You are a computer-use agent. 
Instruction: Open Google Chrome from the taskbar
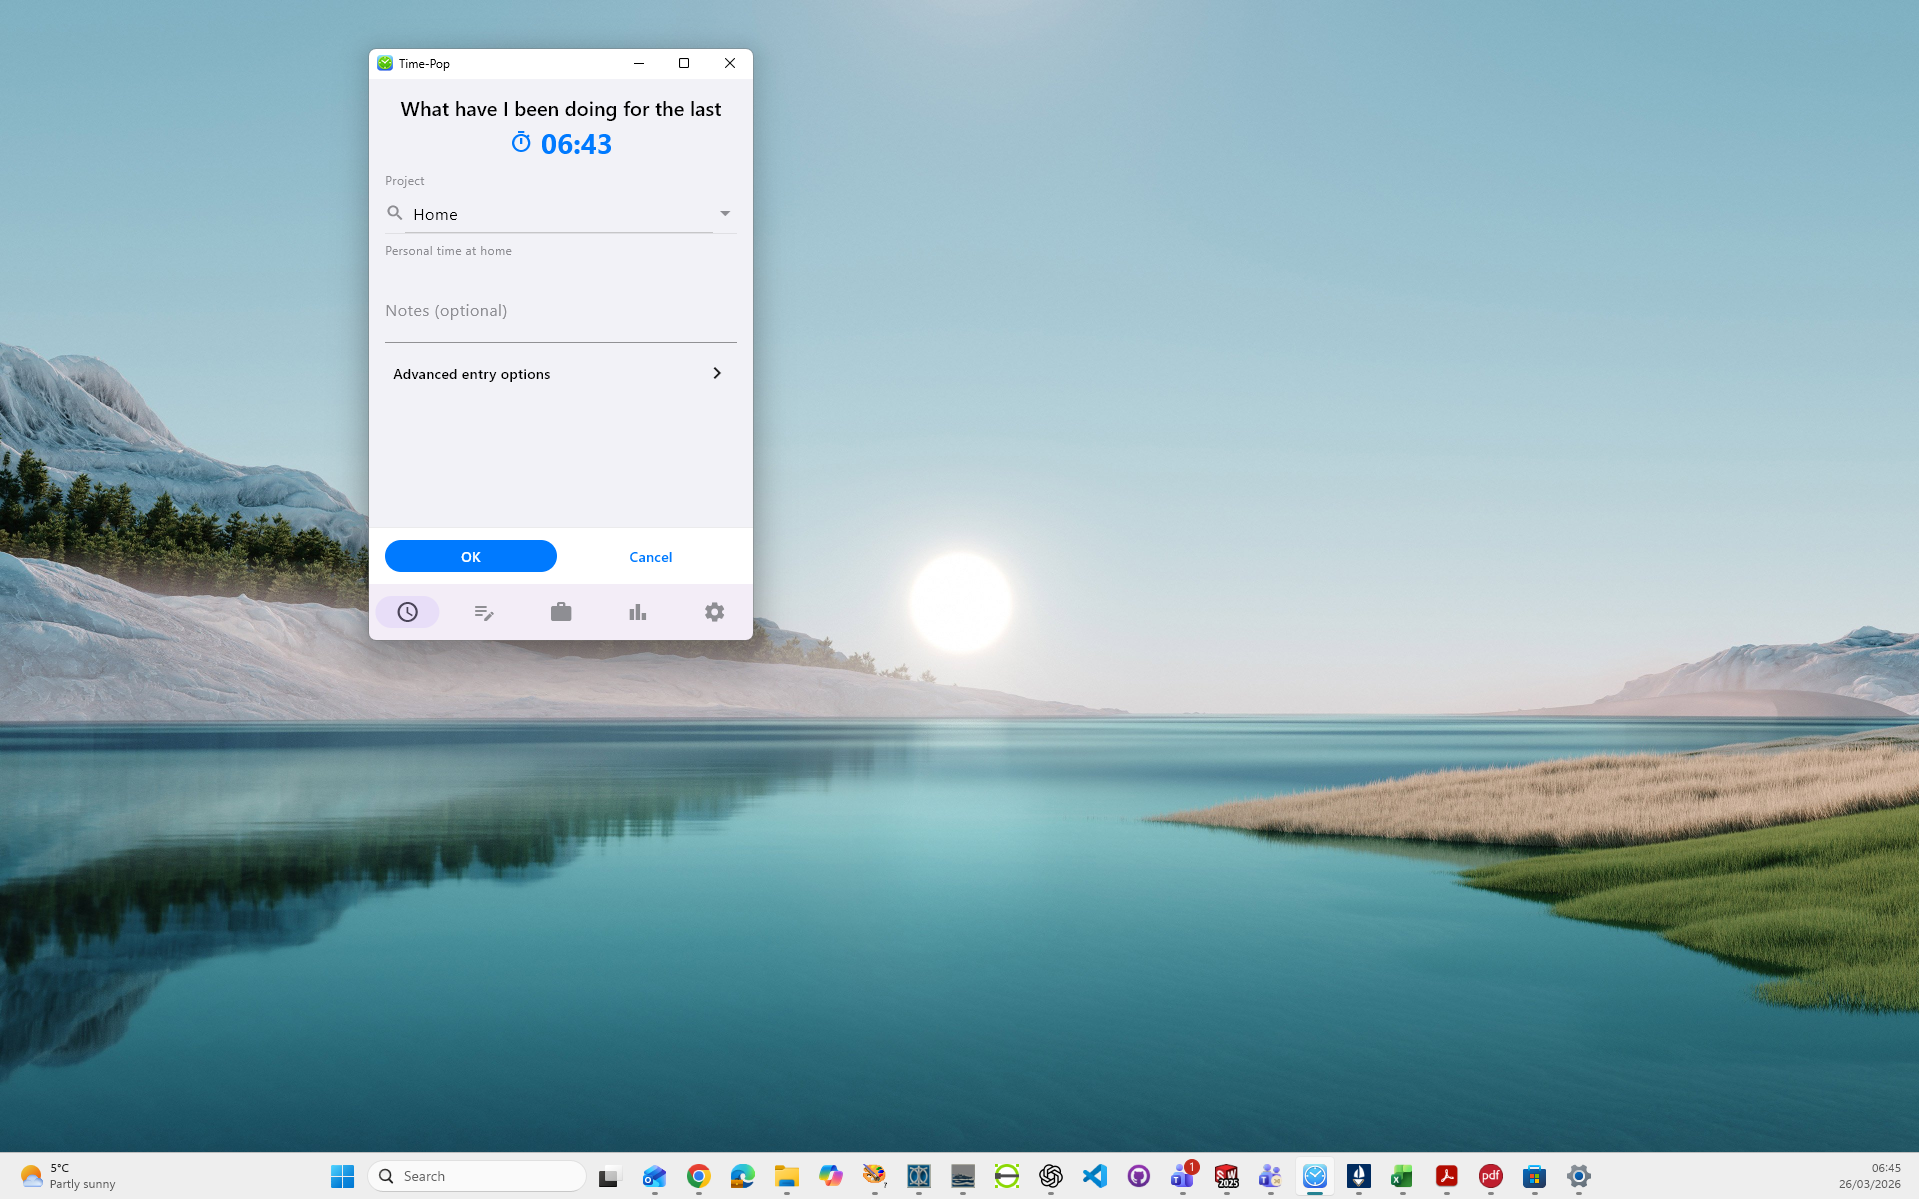click(698, 1176)
